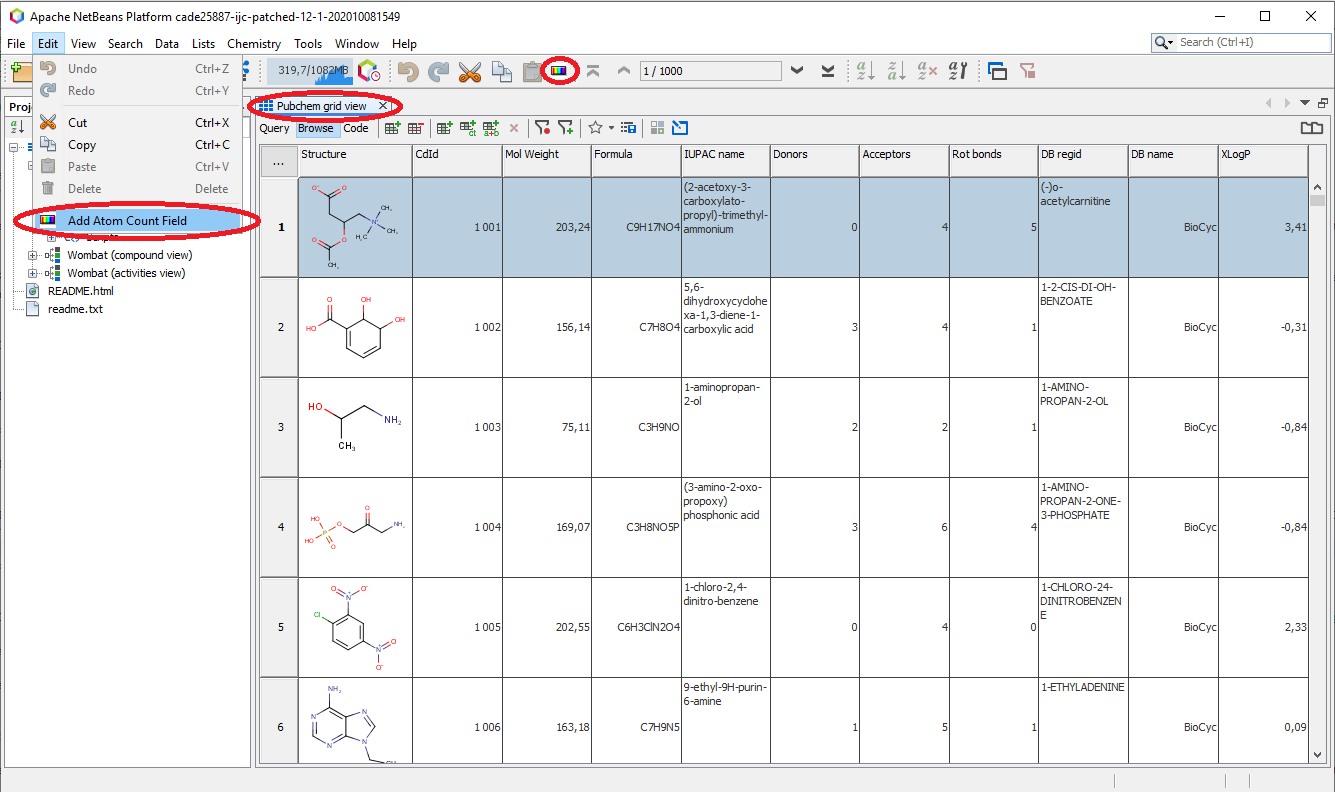Go to last record with double-down arrow
1335x792 pixels.
point(828,71)
